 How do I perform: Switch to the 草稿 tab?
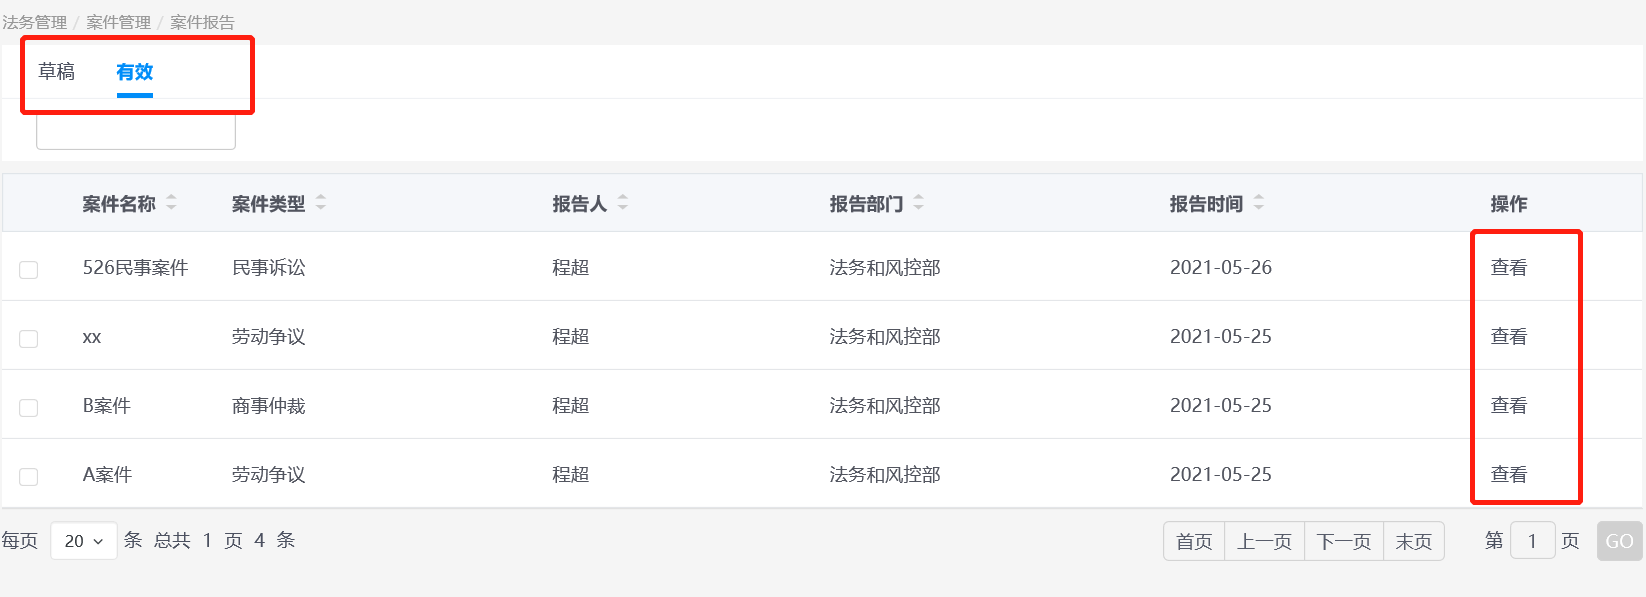[x=56, y=72]
